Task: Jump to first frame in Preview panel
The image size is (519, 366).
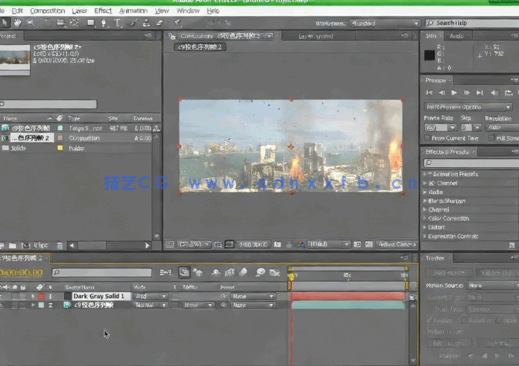Action: [x=429, y=93]
